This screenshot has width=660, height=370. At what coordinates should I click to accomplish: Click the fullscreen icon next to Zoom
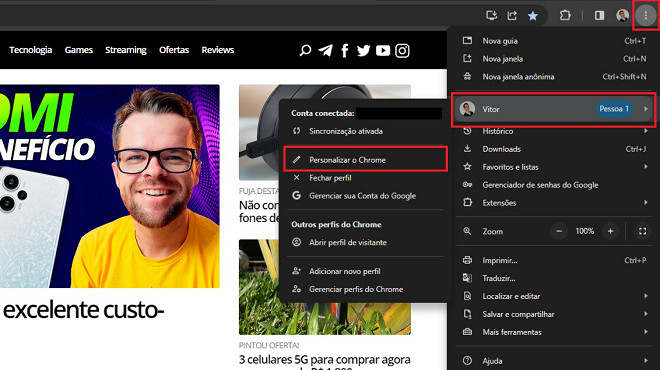(x=642, y=231)
